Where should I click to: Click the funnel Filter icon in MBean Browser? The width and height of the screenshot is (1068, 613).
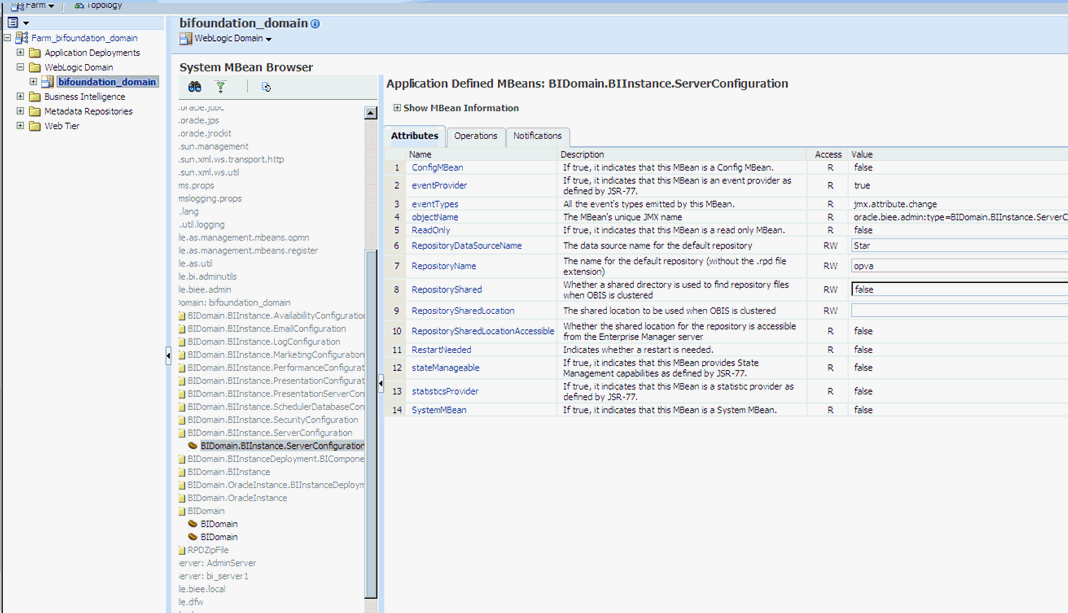pyautogui.click(x=221, y=87)
